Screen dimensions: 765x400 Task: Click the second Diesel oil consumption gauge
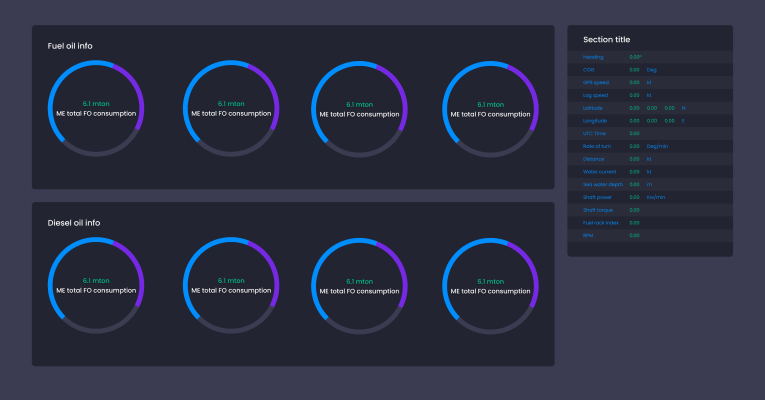point(231,285)
